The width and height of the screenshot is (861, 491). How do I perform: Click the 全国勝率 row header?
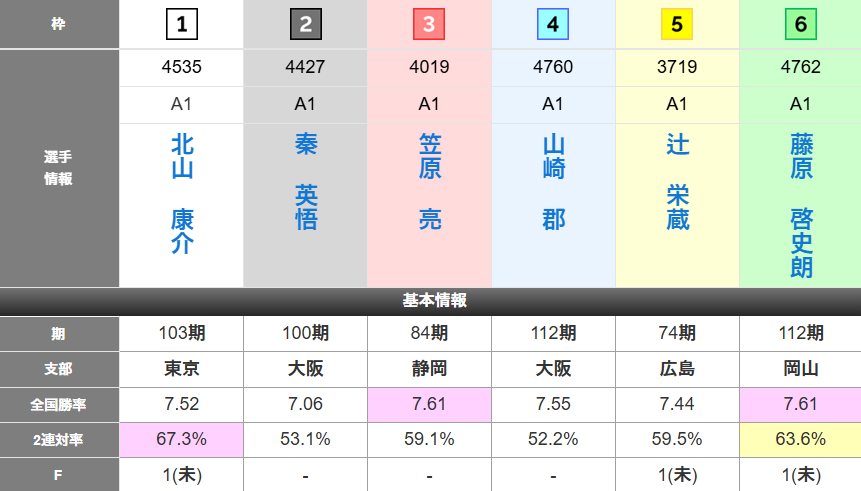pos(59,404)
